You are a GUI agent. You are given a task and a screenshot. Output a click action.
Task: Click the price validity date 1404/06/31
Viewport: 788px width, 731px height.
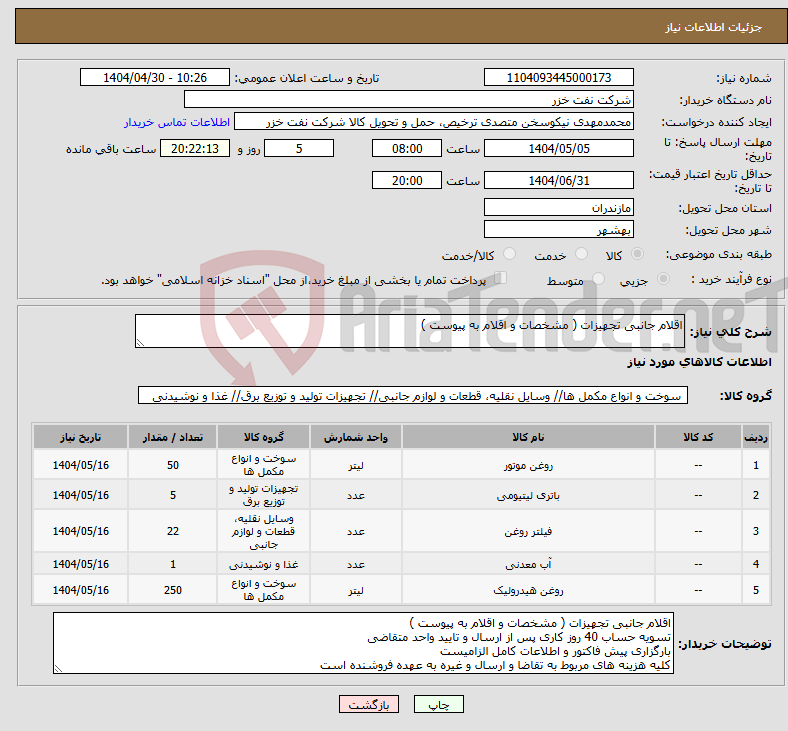click(558, 180)
